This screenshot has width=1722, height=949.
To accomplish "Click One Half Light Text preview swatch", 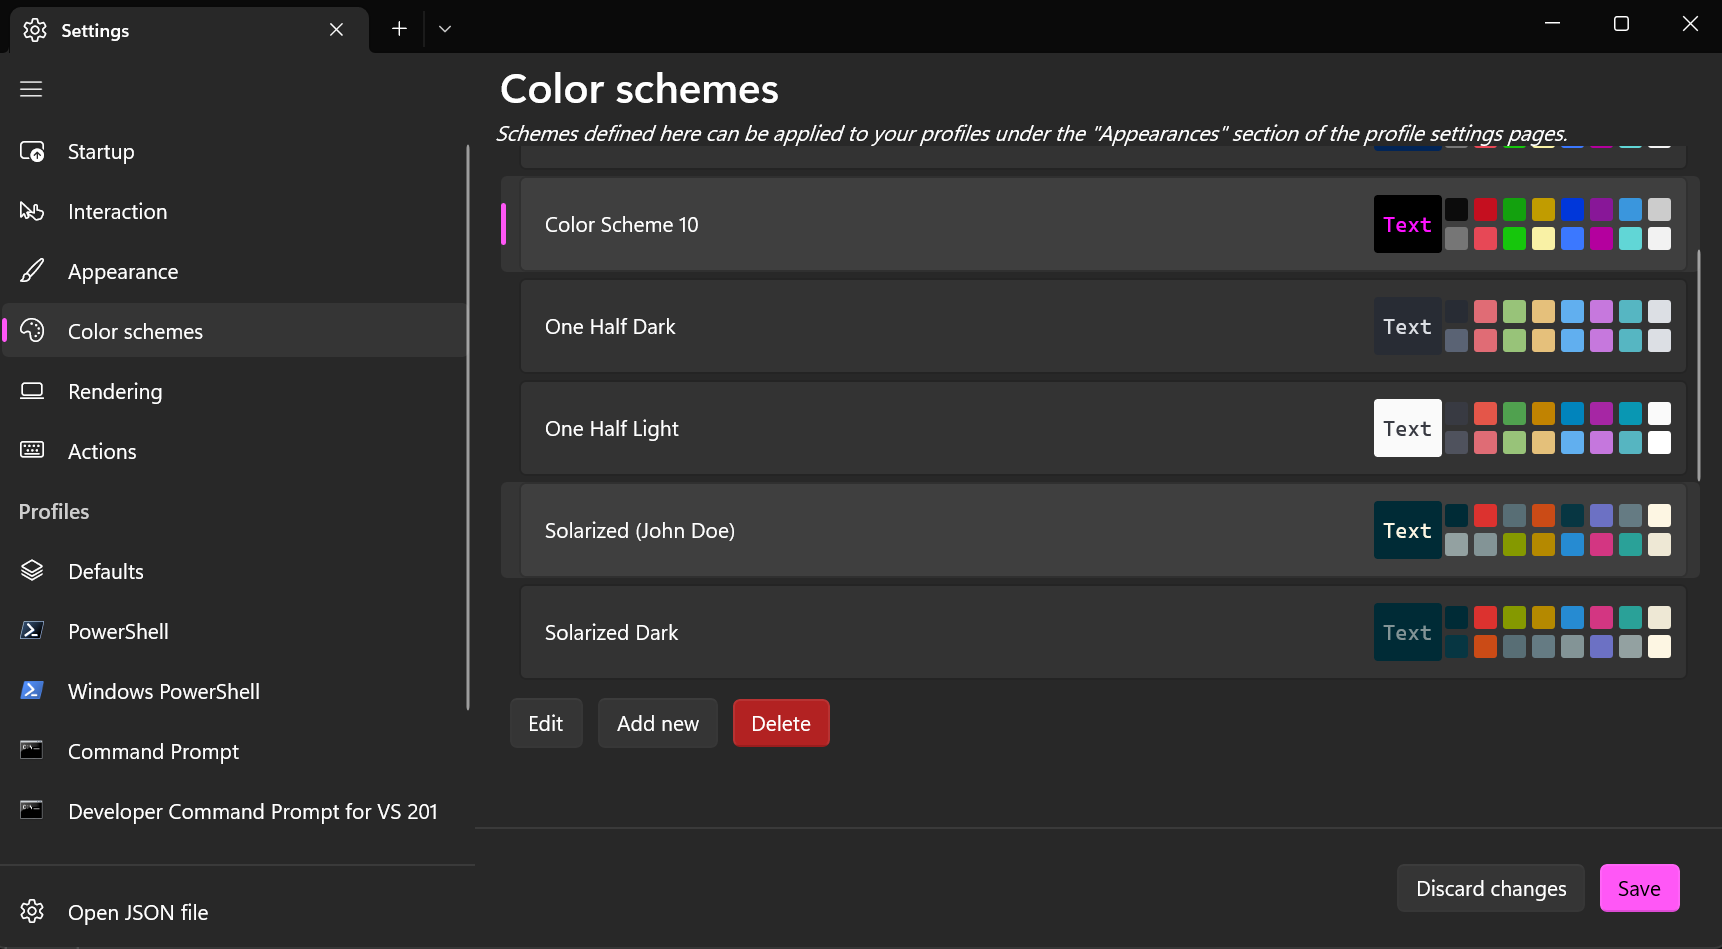I will click(1407, 429).
